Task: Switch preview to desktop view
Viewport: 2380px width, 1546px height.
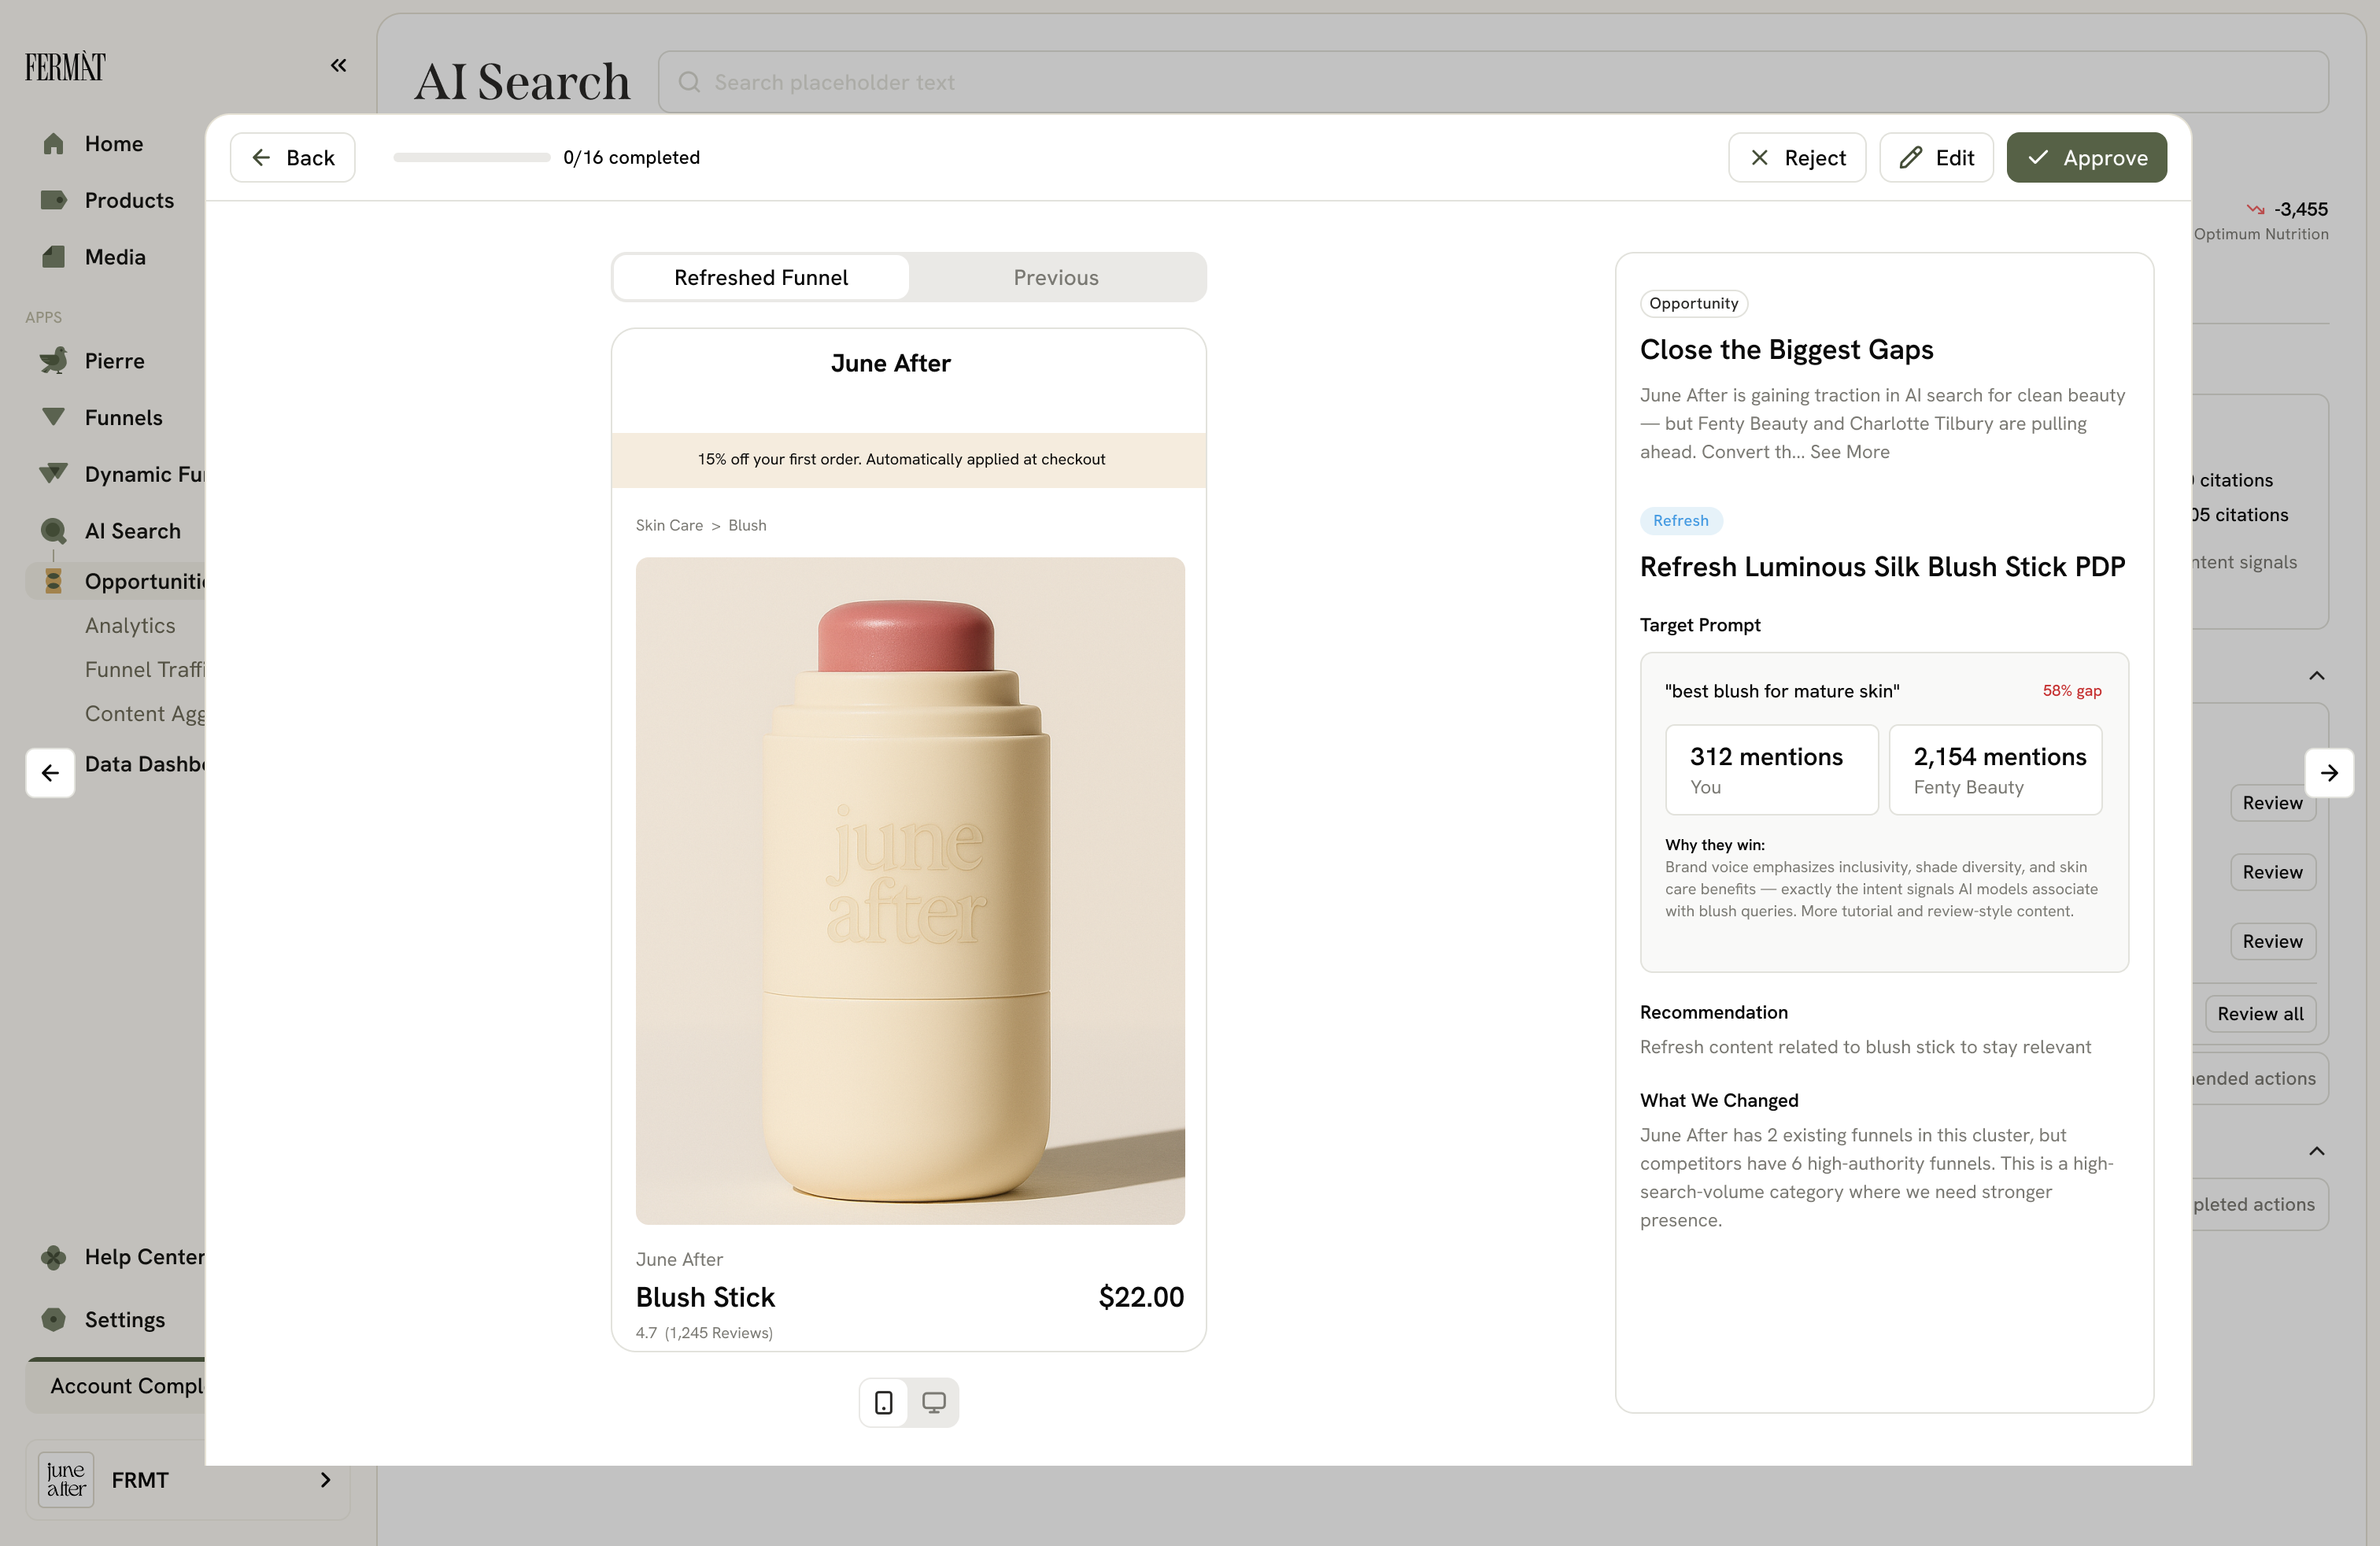Action: [x=934, y=1402]
